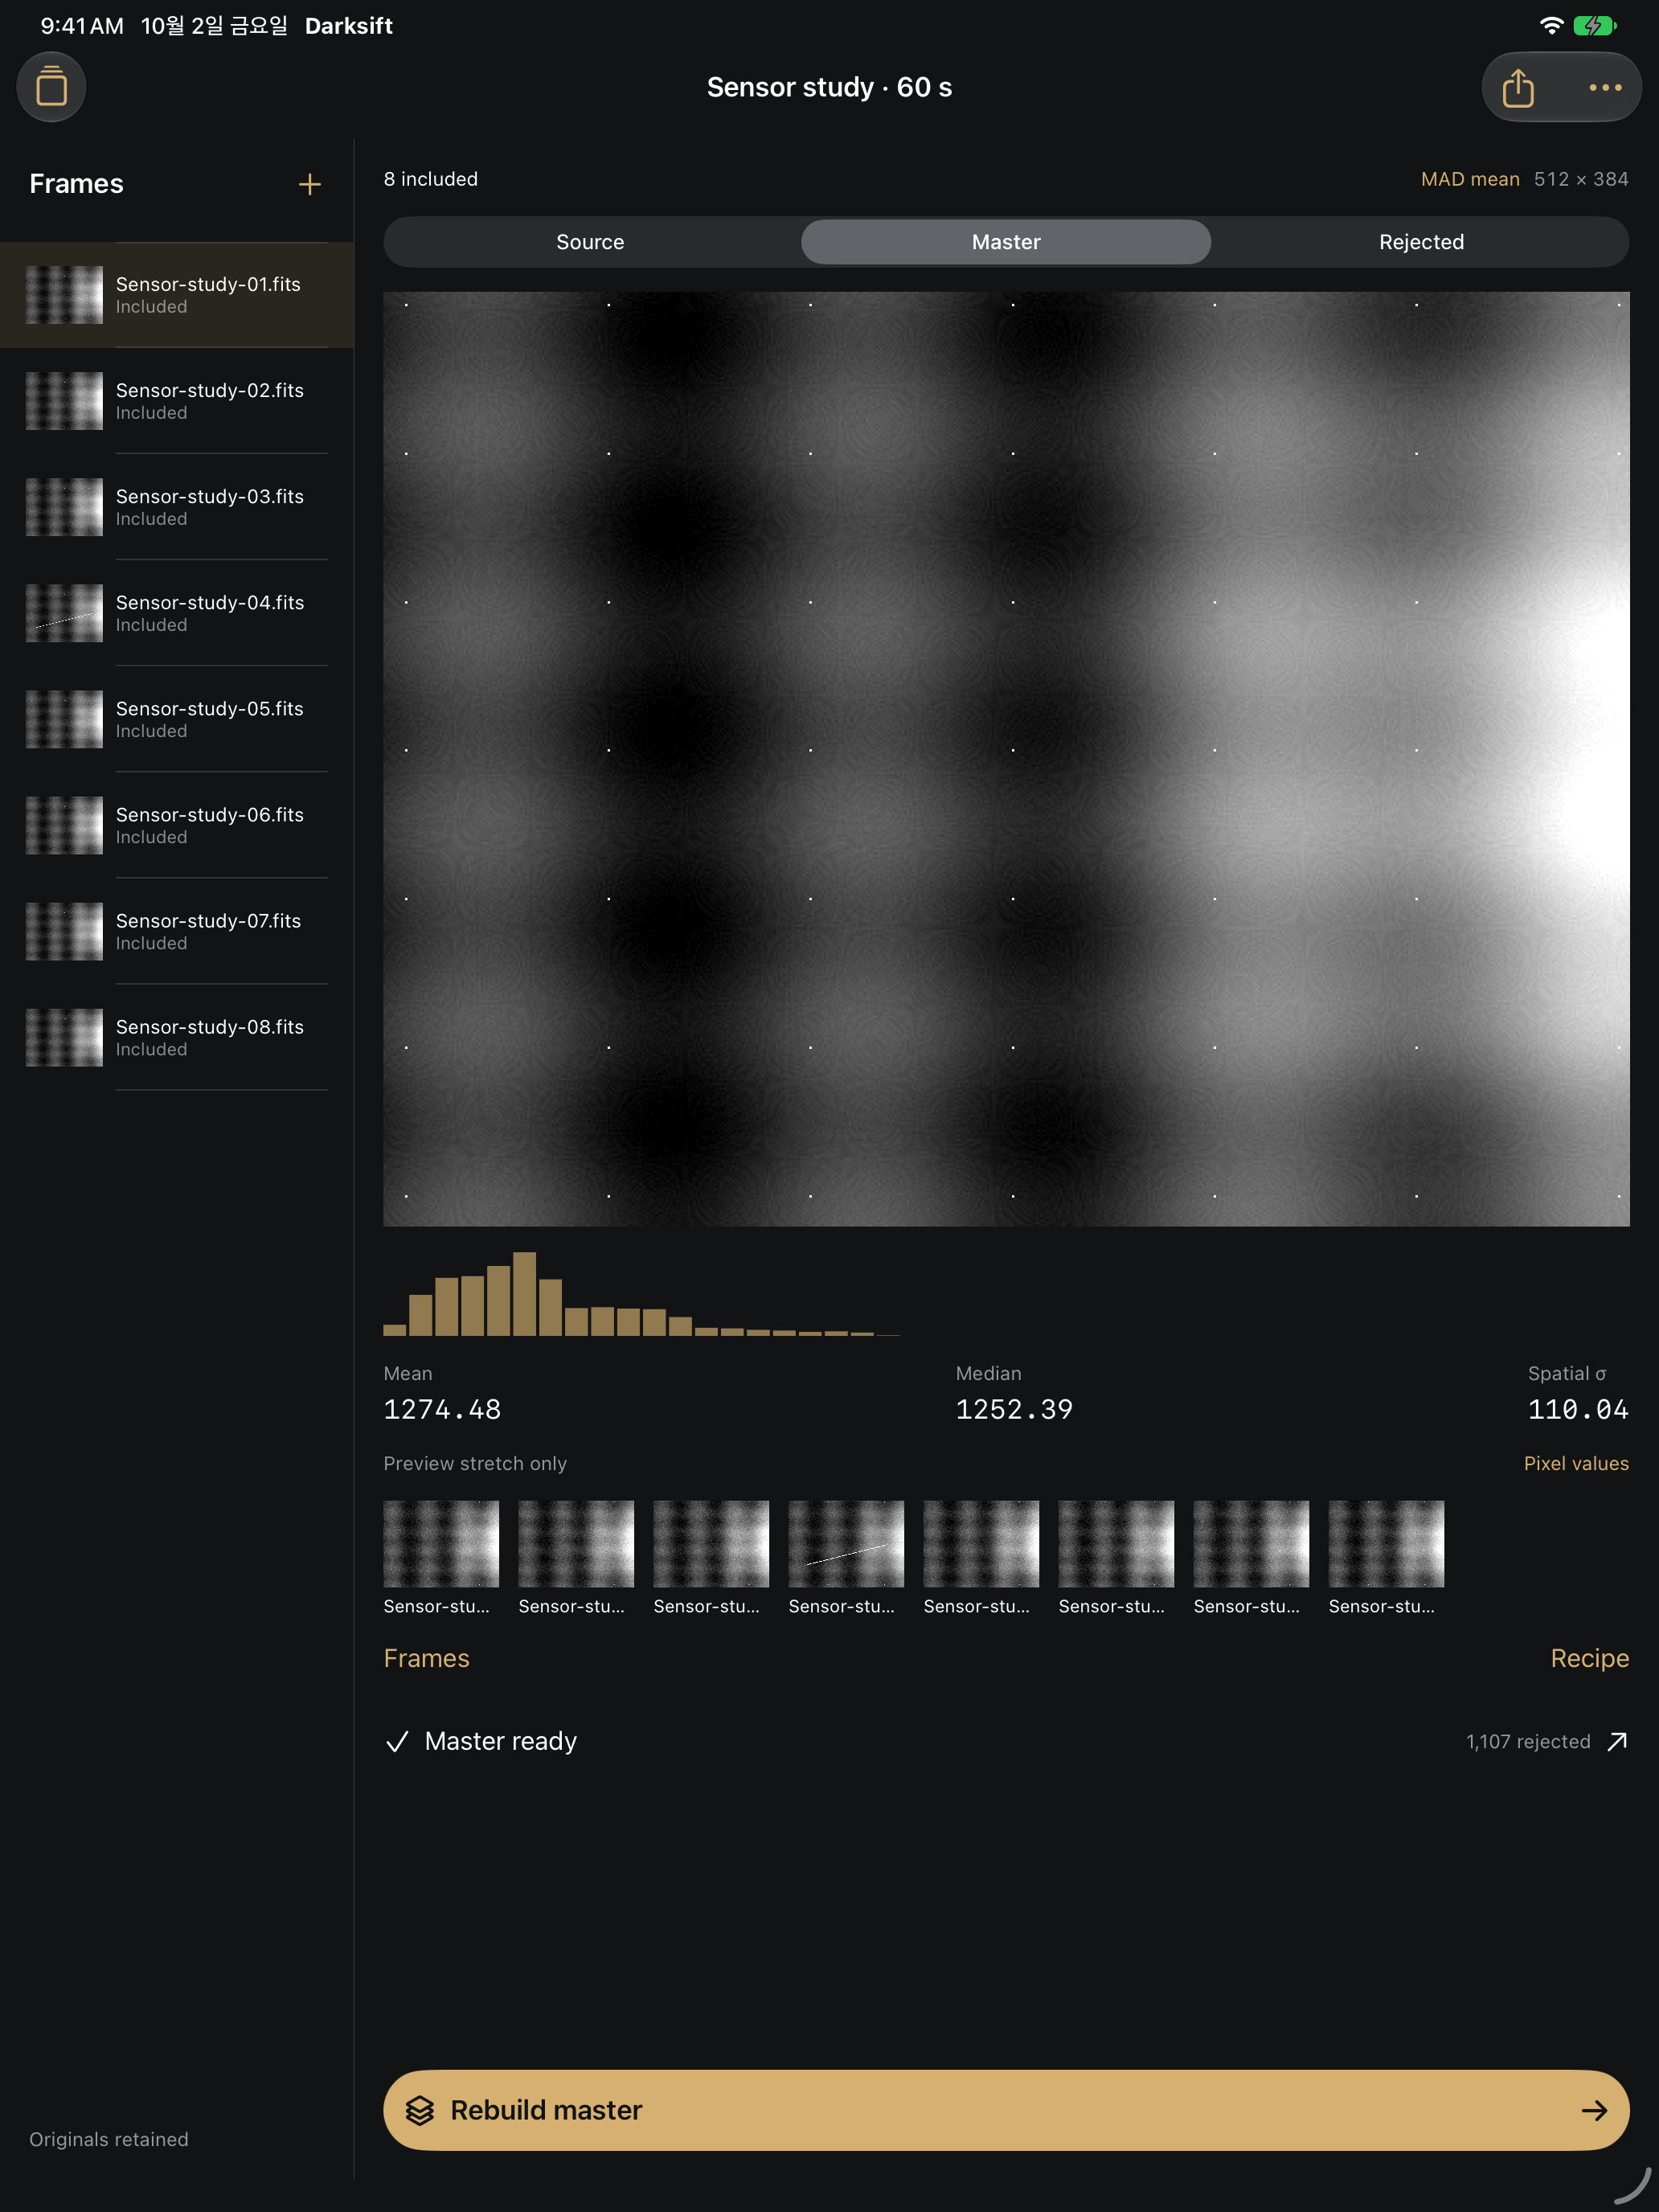Open the Recipe link
Viewport: 1659px width, 2212px height.
1589,1658
